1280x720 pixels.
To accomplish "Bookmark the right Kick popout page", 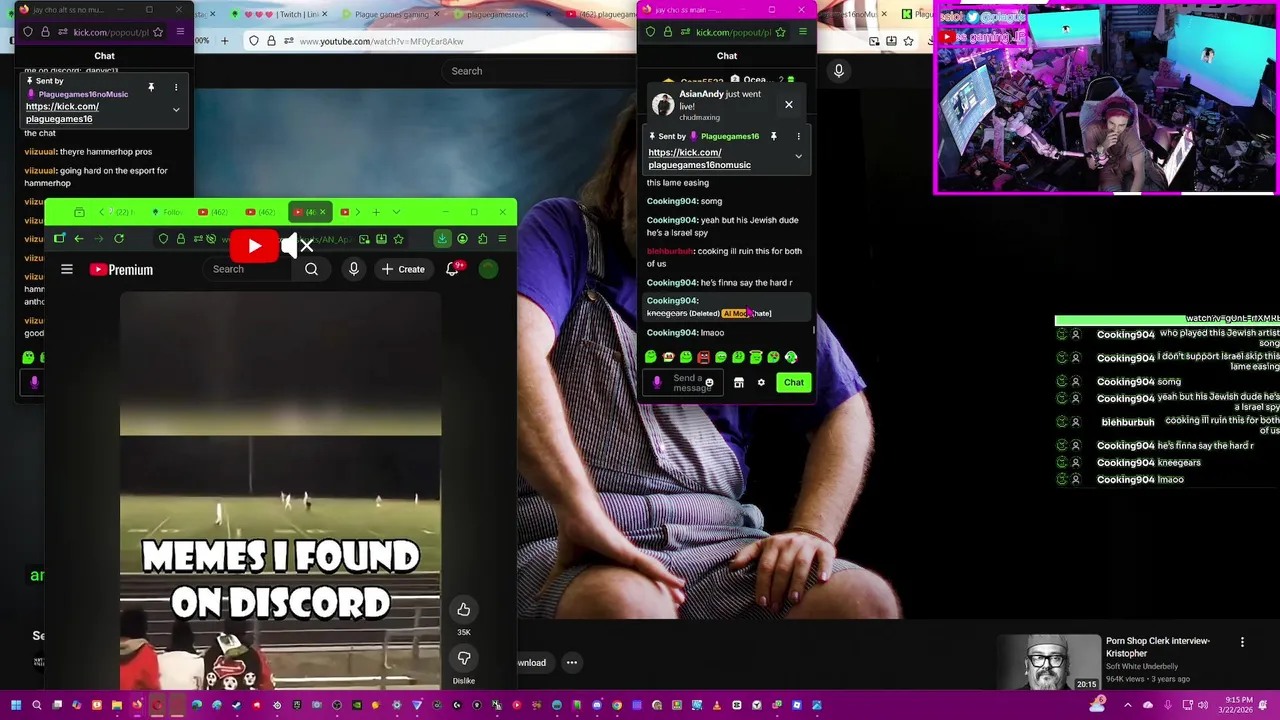I will click(x=780, y=32).
